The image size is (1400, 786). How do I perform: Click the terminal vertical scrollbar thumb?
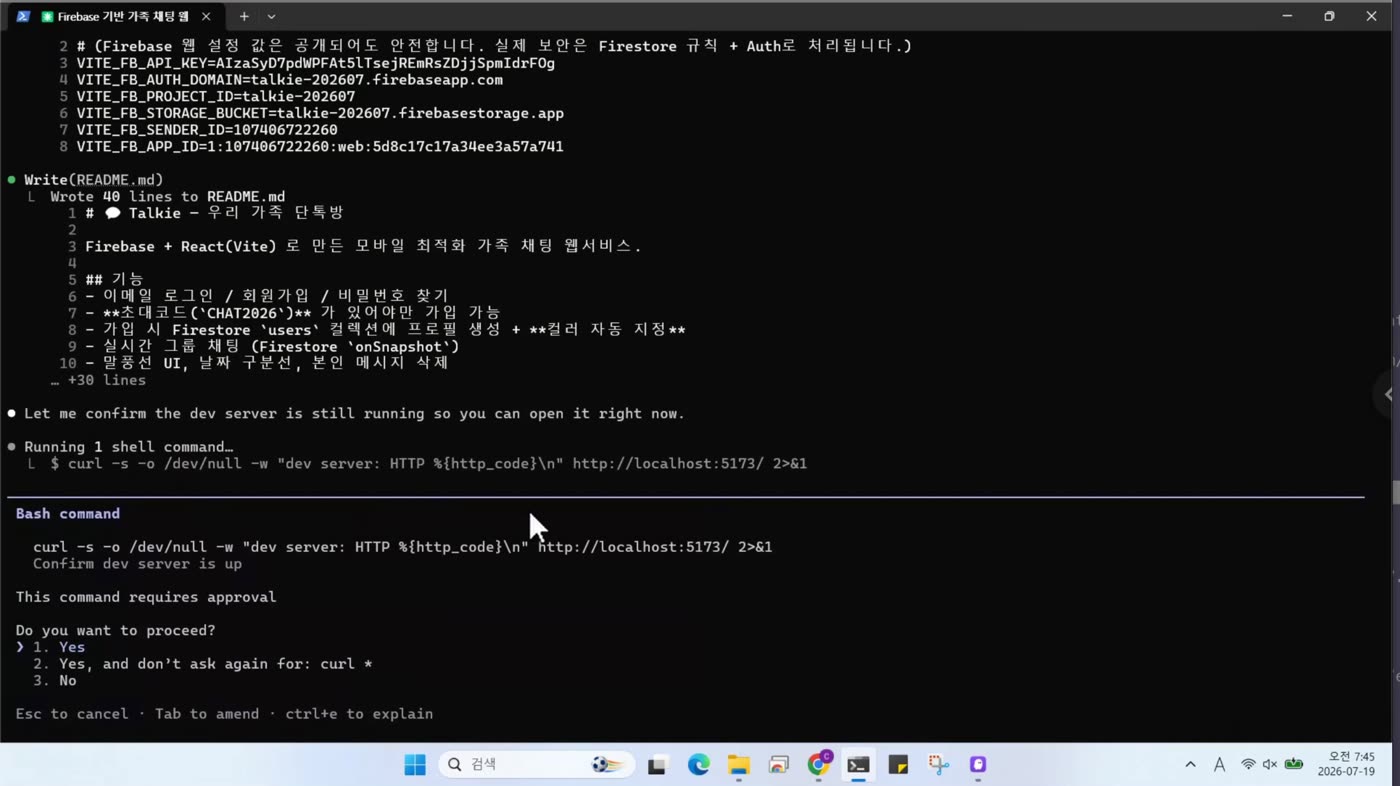(x=1395, y=493)
